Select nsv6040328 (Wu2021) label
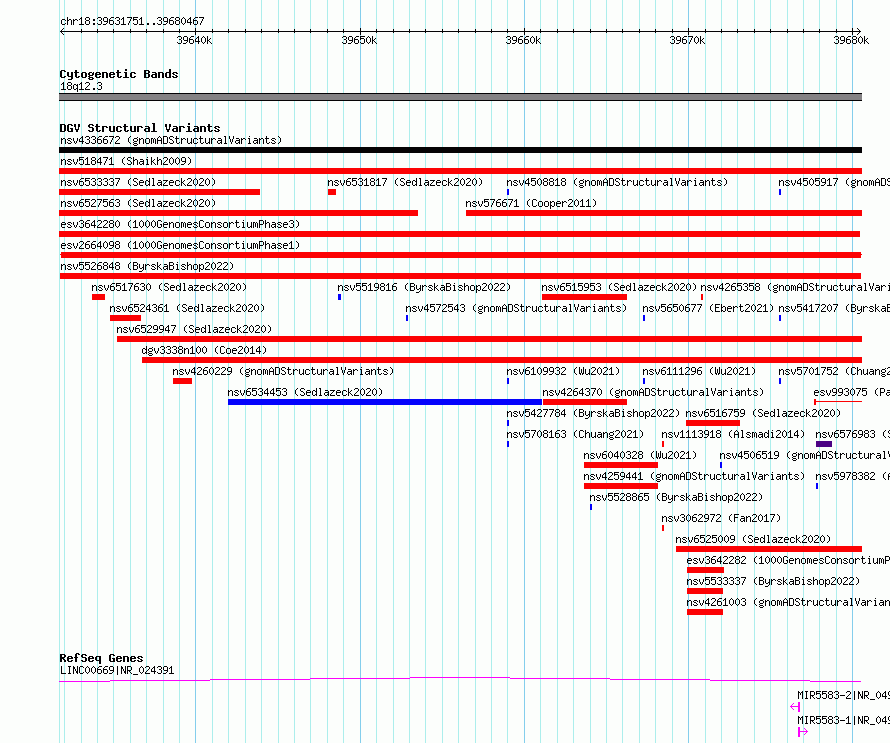The height and width of the screenshot is (743, 890). [x=640, y=455]
